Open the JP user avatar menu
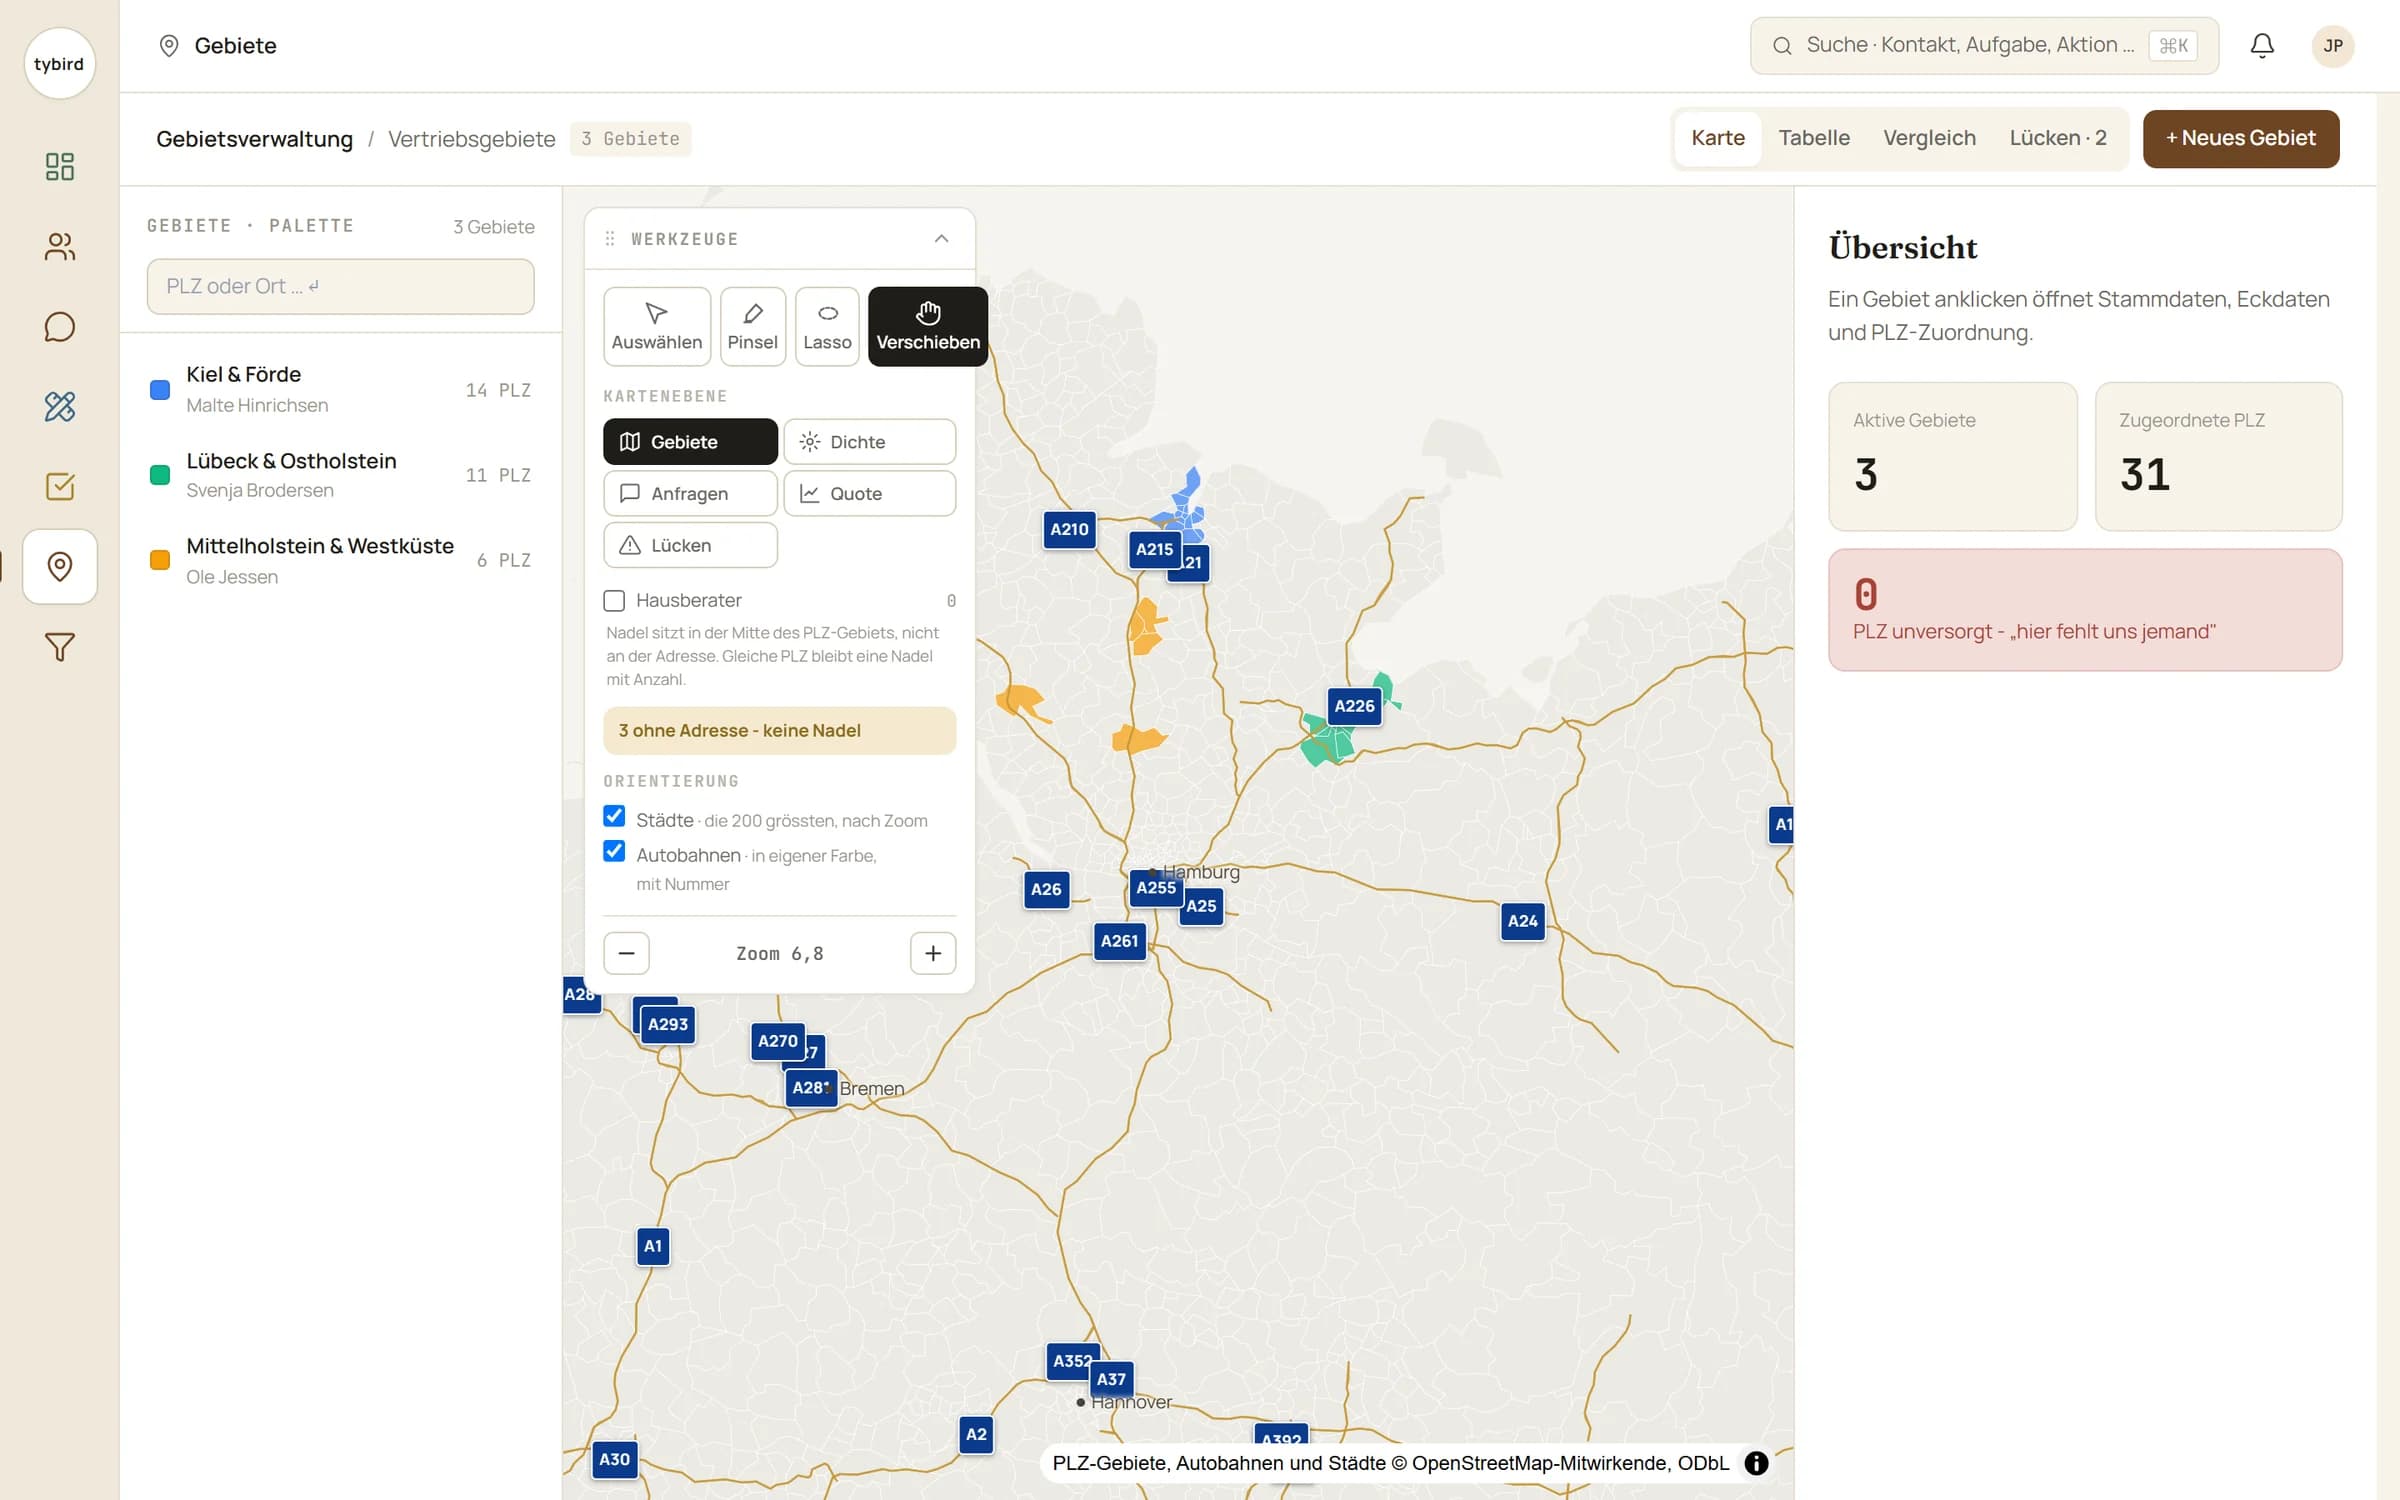2400x1500 pixels. 2332,46
